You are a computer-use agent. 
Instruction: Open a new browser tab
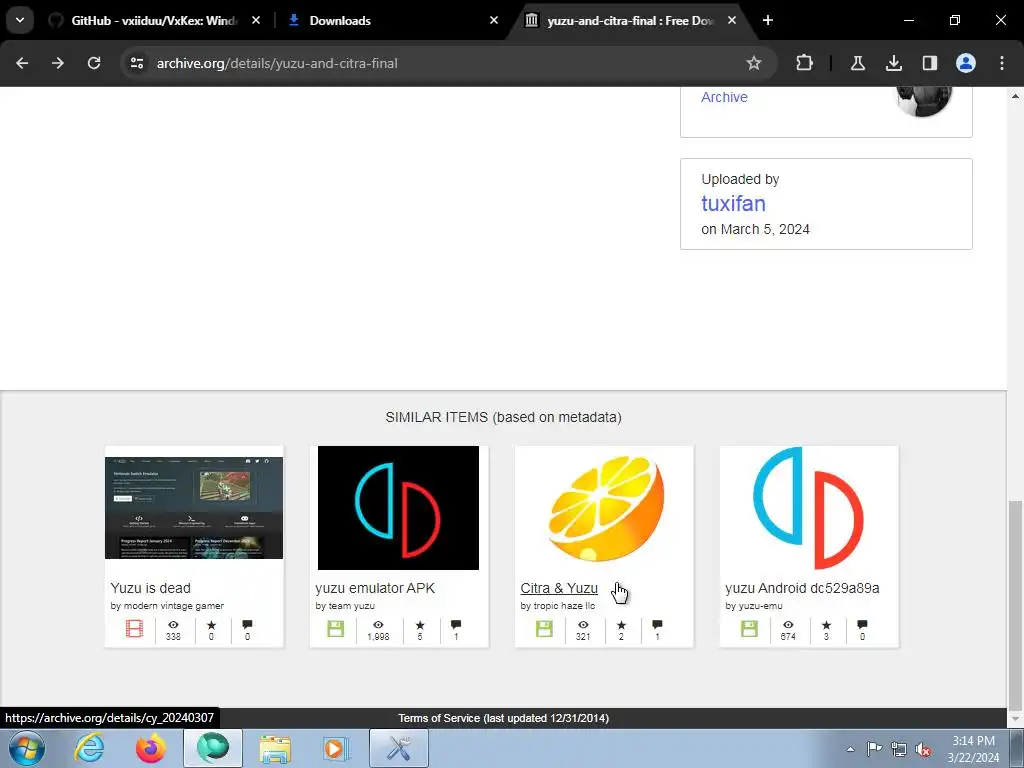pyautogui.click(x=768, y=21)
